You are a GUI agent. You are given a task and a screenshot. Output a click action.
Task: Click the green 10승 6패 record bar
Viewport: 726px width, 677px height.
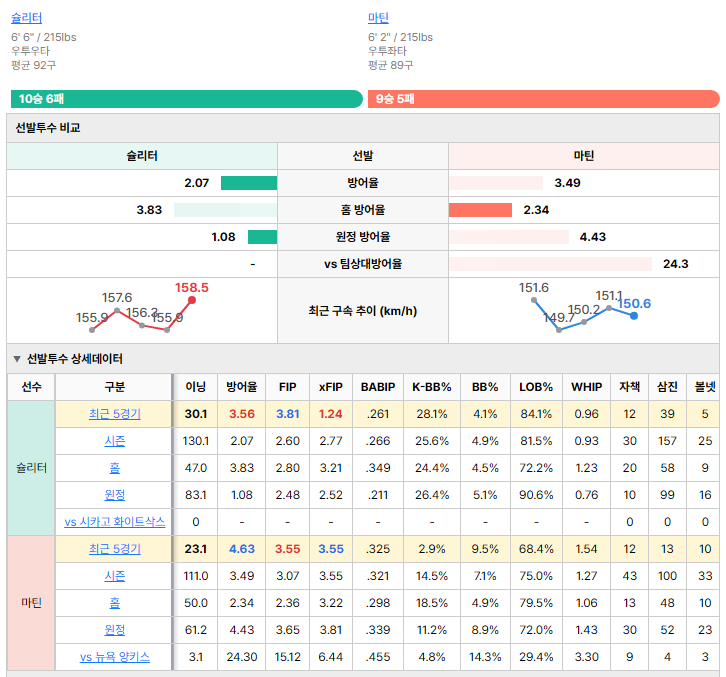tap(187, 99)
